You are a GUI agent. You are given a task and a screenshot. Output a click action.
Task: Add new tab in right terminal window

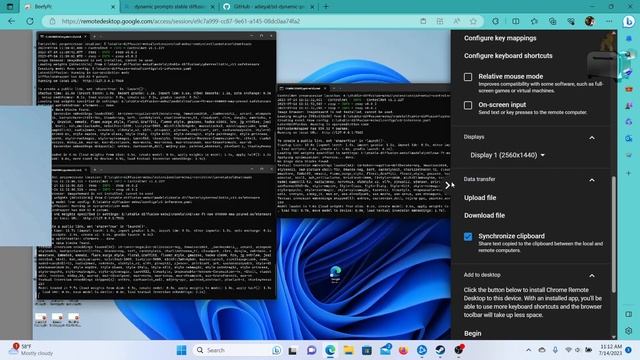pos(333,88)
